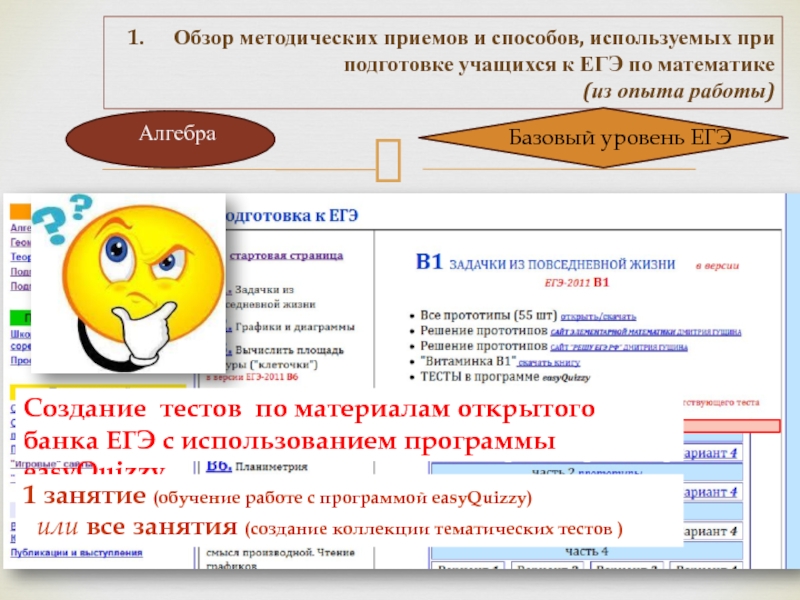Click the "часть 4" table row
This screenshot has height=600, width=800.
click(x=586, y=552)
